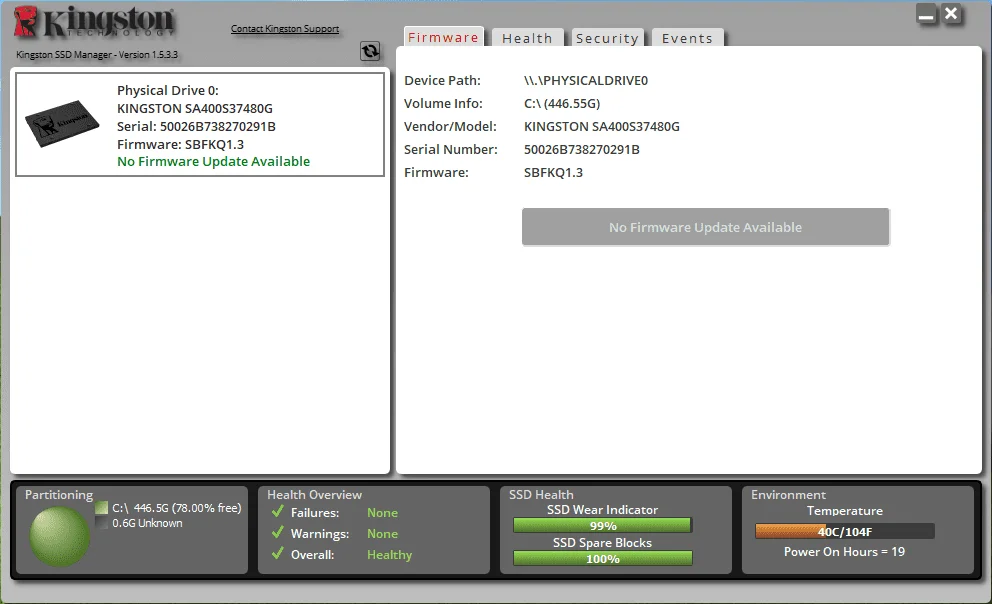Screen dimensions: 992x604
Task: Click the Kingston logo
Action: pyautogui.click(x=94, y=22)
